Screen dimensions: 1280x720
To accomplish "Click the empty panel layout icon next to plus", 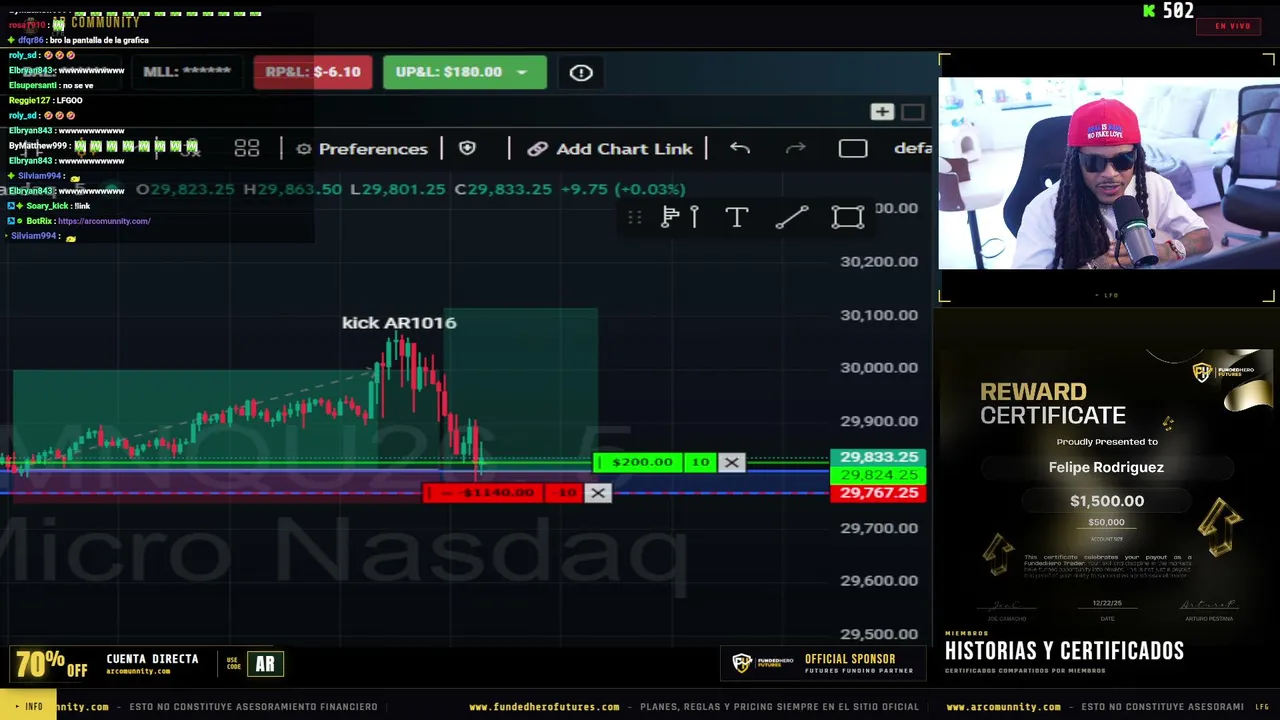I will (x=913, y=112).
